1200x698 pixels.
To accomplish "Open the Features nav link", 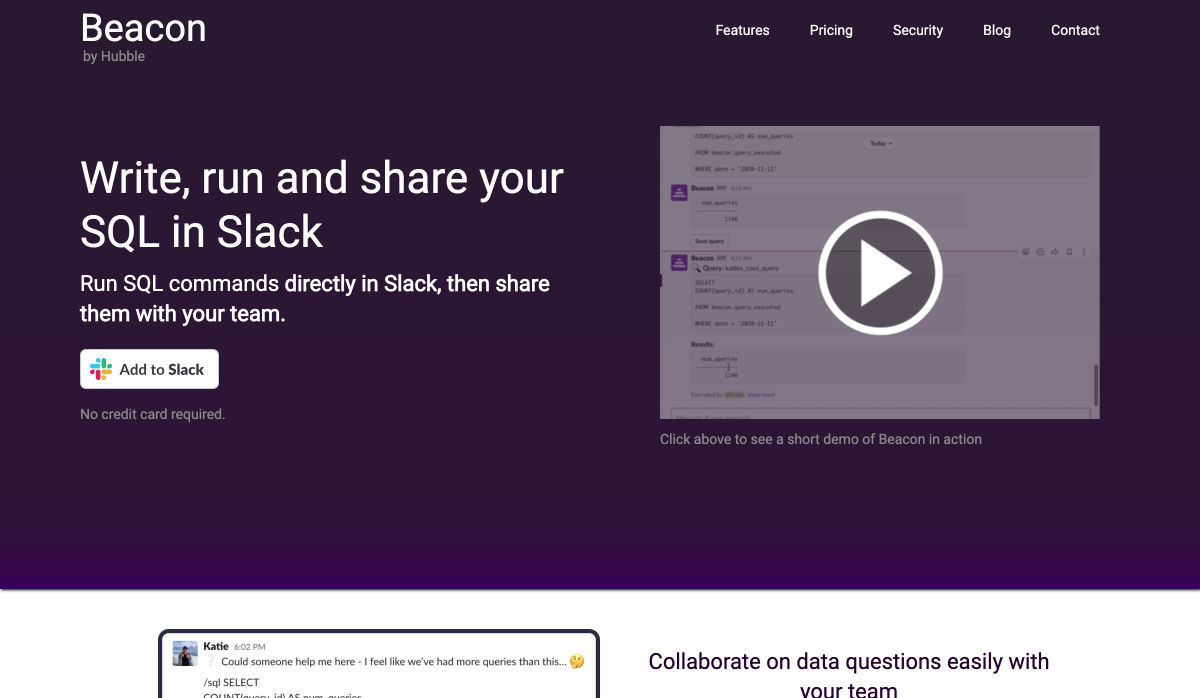I will click(742, 30).
